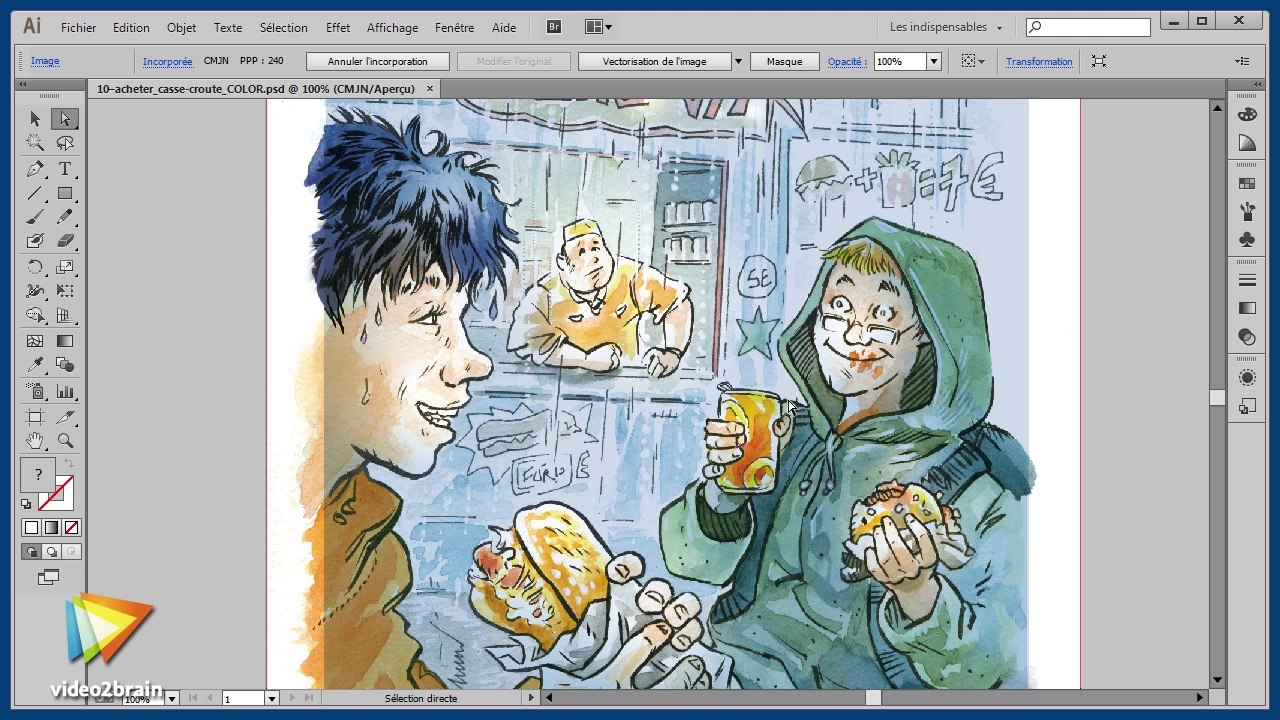Screen dimensions: 1280x720
Task: Select the Eraser tool
Action: (65, 241)
